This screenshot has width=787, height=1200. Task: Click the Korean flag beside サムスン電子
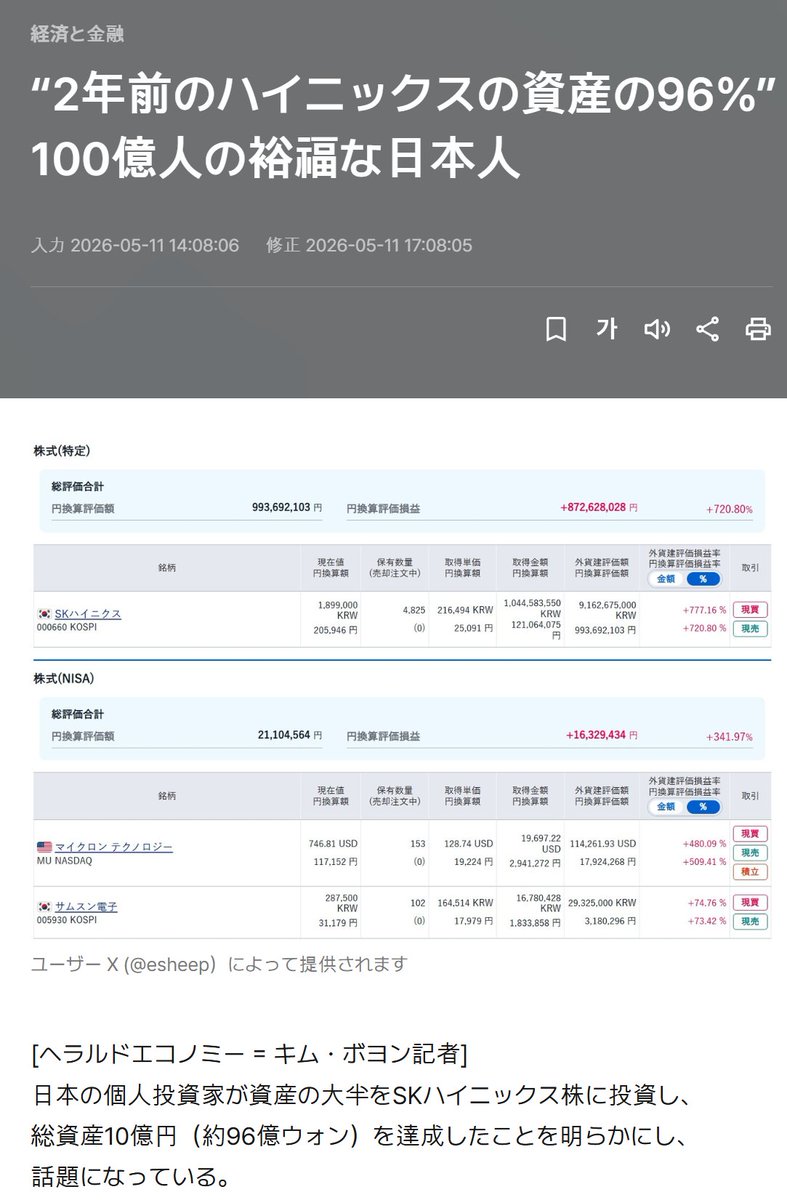click(44, 906)
